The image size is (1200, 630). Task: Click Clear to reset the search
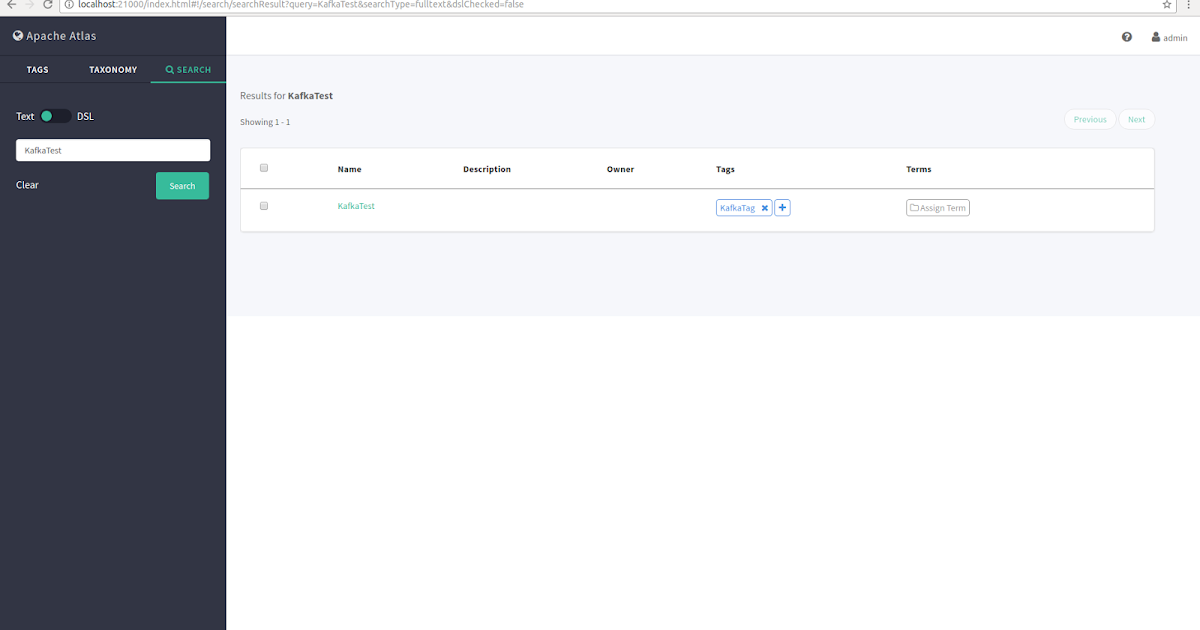(x=27, y=185)
